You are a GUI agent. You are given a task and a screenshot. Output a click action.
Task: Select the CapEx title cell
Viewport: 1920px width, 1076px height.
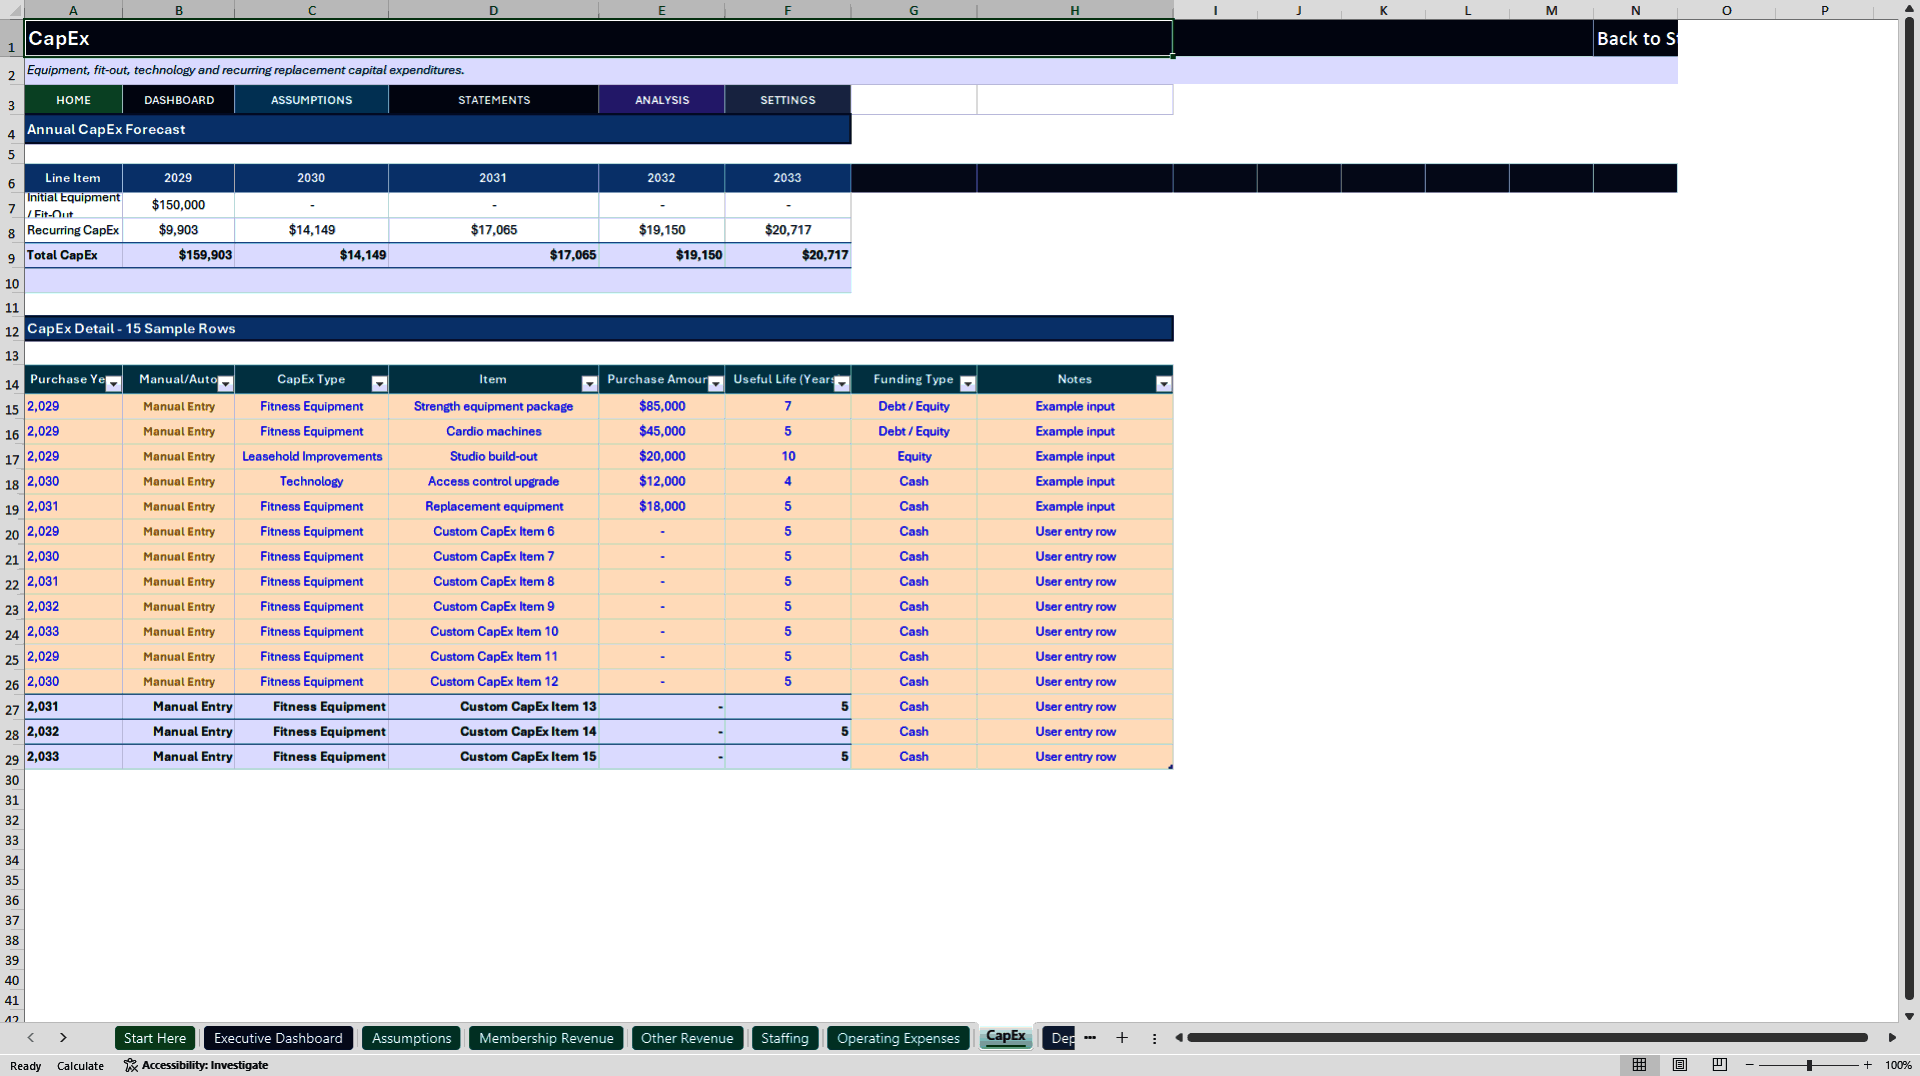(x=598, y=39)
